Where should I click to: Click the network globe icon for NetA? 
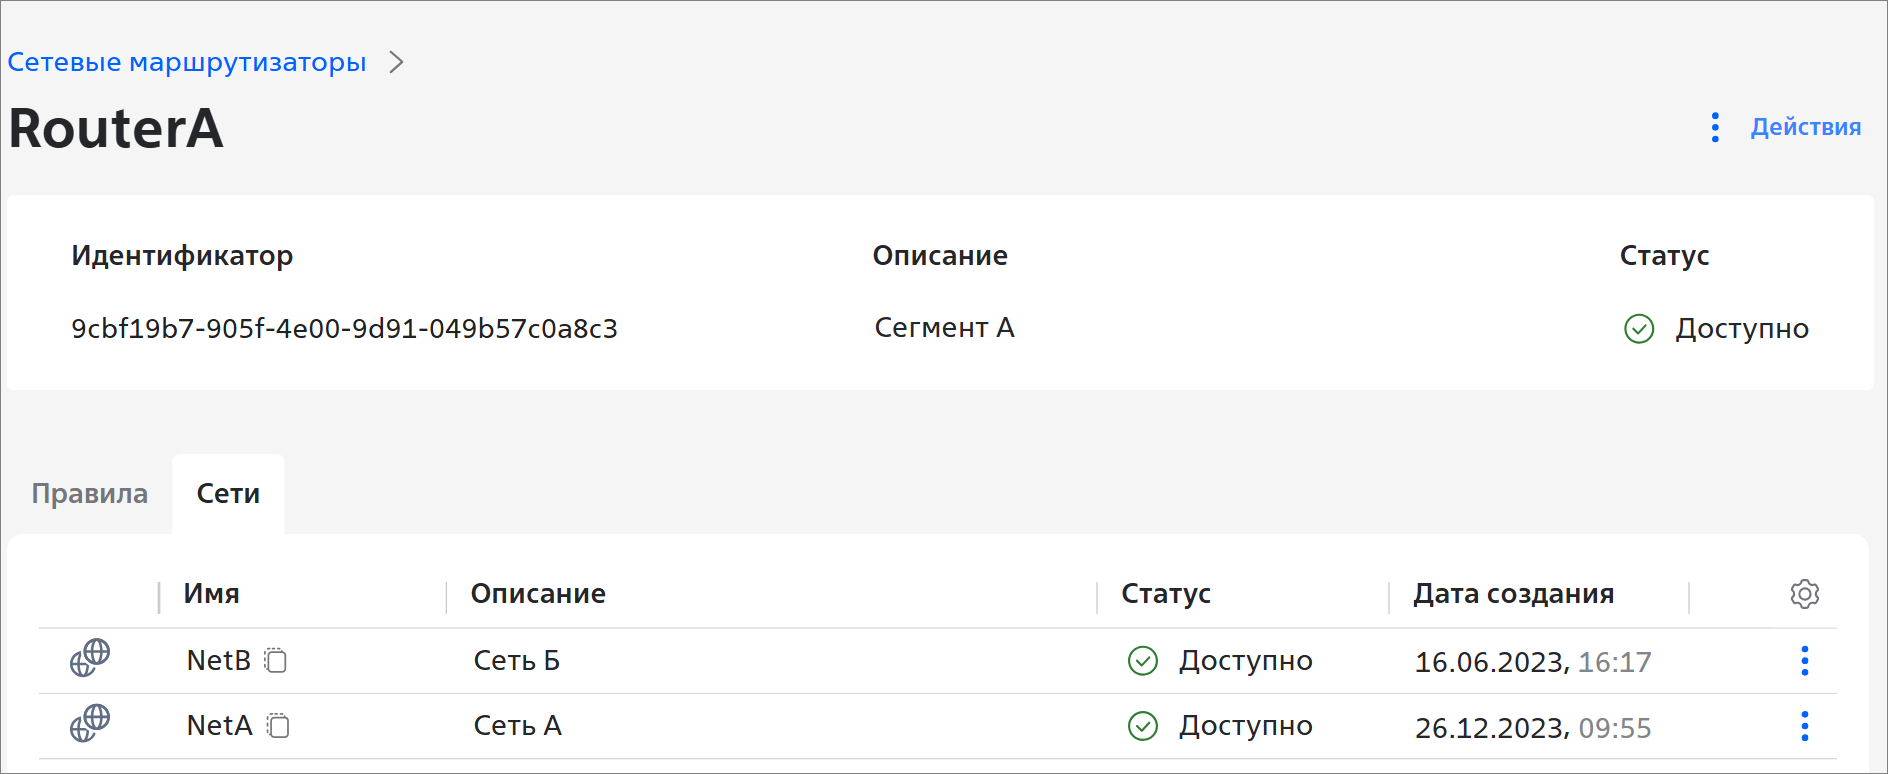point(90,723)
